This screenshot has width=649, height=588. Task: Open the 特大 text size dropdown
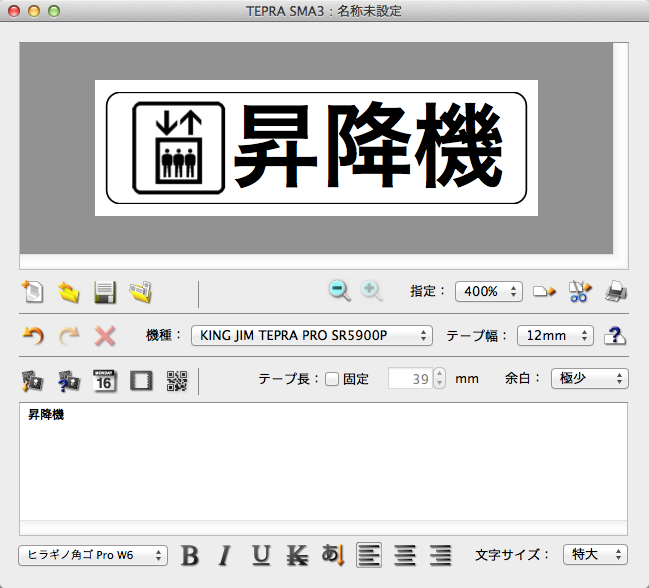click(595, 554)
